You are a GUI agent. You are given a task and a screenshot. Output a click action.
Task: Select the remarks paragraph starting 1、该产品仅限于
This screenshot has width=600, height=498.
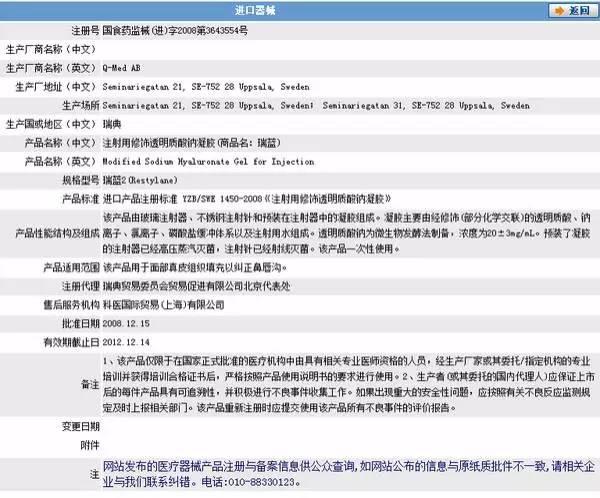point(348,384)
